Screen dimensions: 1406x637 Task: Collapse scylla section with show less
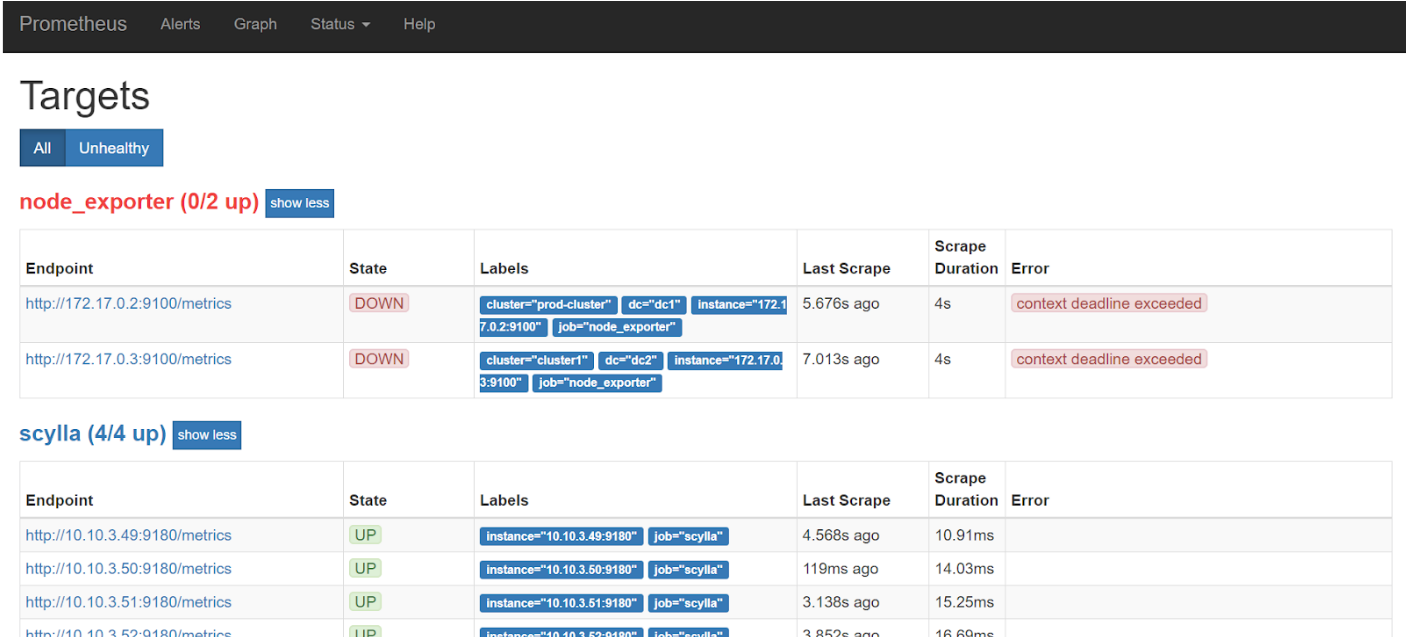(x=207, y=435)
